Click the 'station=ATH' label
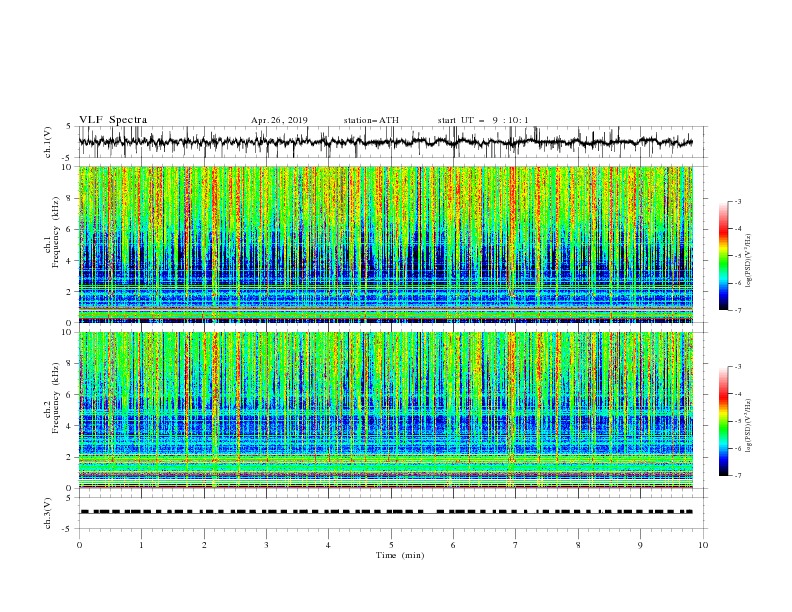Screen dimensions: 792x612 371,120
